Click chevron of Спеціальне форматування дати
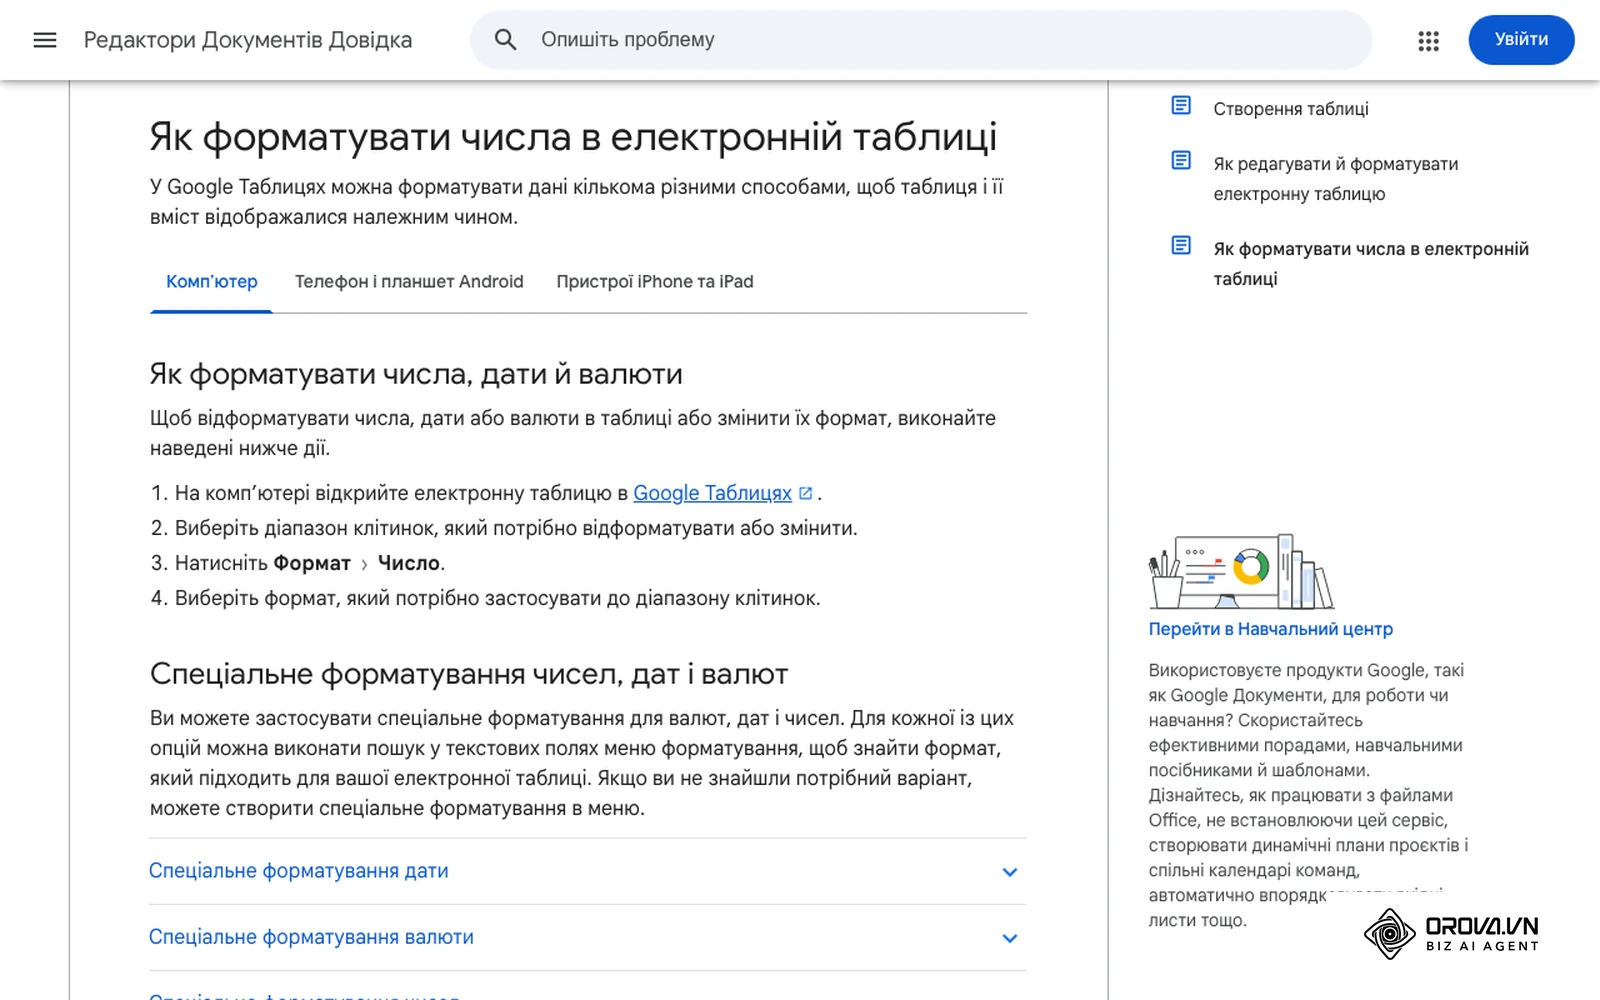The height and width of the screenshot is (1000, 1600). click(1010, 872)
